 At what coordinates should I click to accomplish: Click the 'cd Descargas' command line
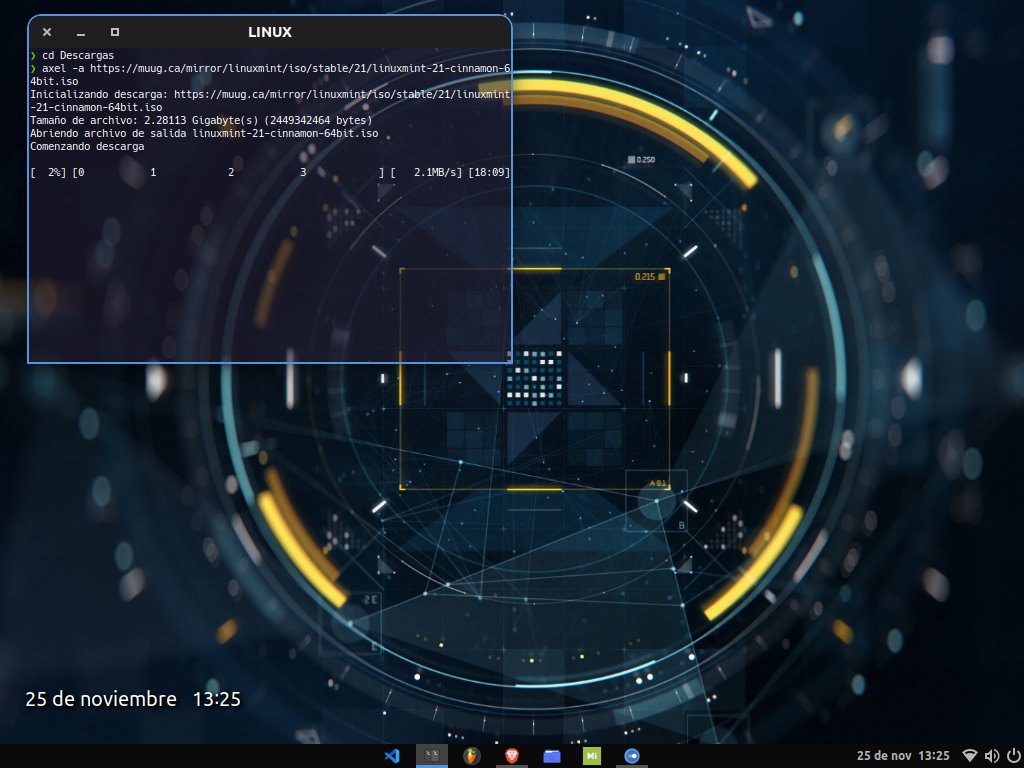[78, 56]
